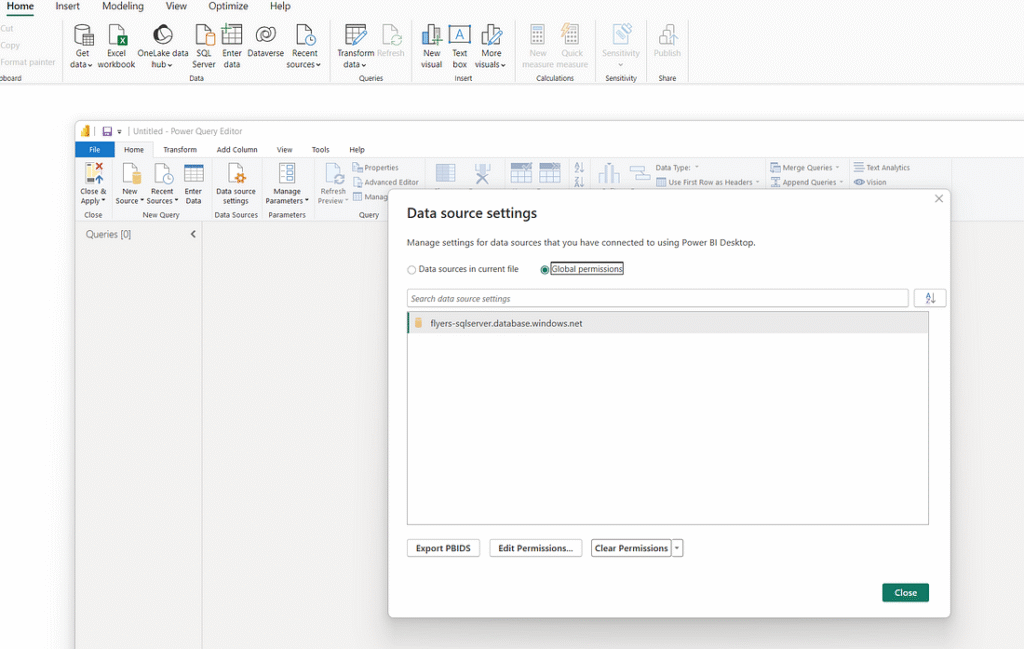
Task: Open the Data Type dropdown
Action: 677,168
